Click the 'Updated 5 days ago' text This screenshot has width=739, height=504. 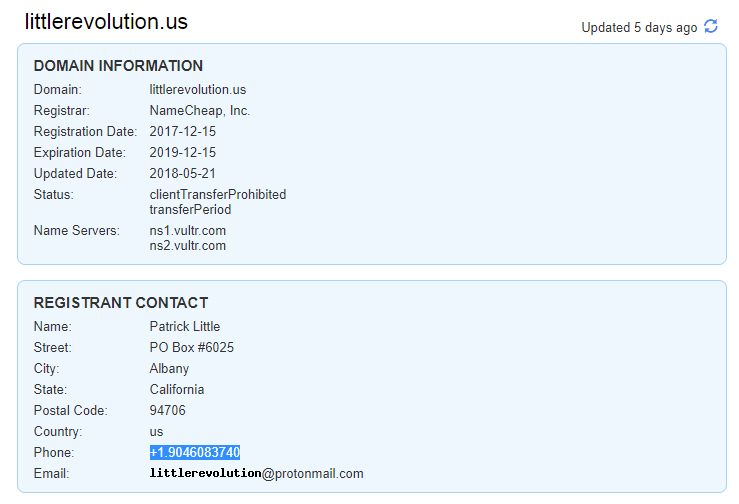pyautogui.click(x=639, y=28)
